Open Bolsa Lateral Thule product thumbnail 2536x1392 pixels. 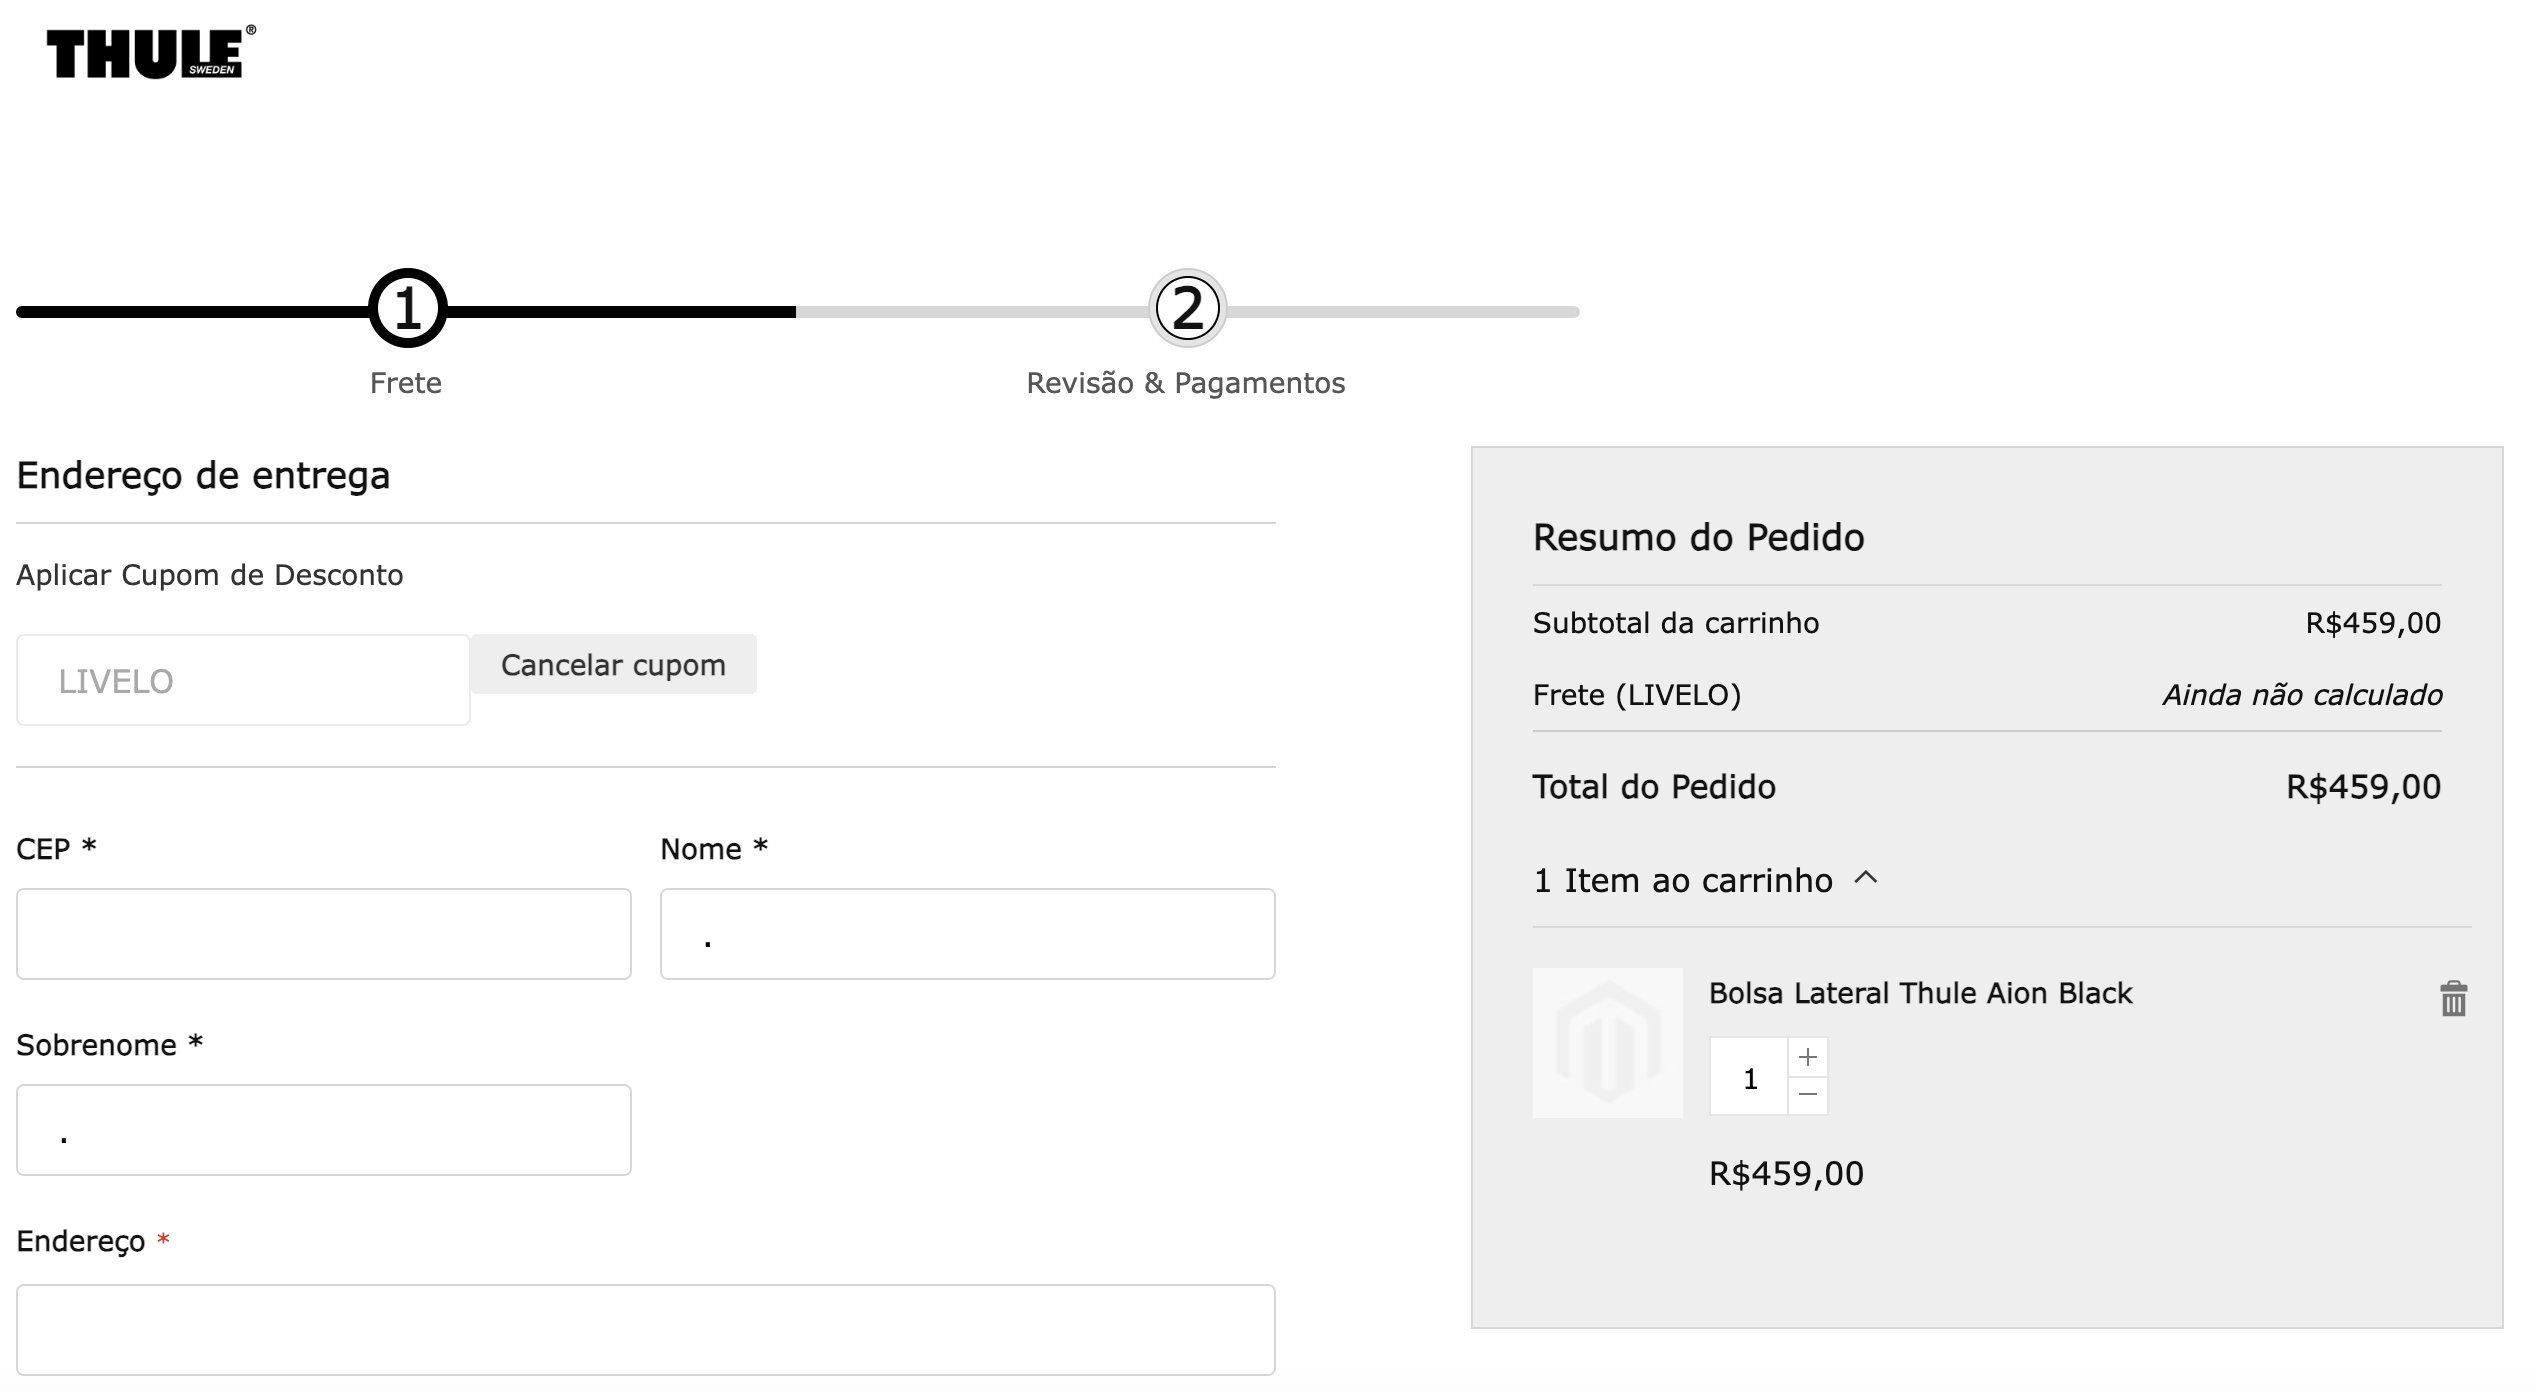[1608, 1043]
